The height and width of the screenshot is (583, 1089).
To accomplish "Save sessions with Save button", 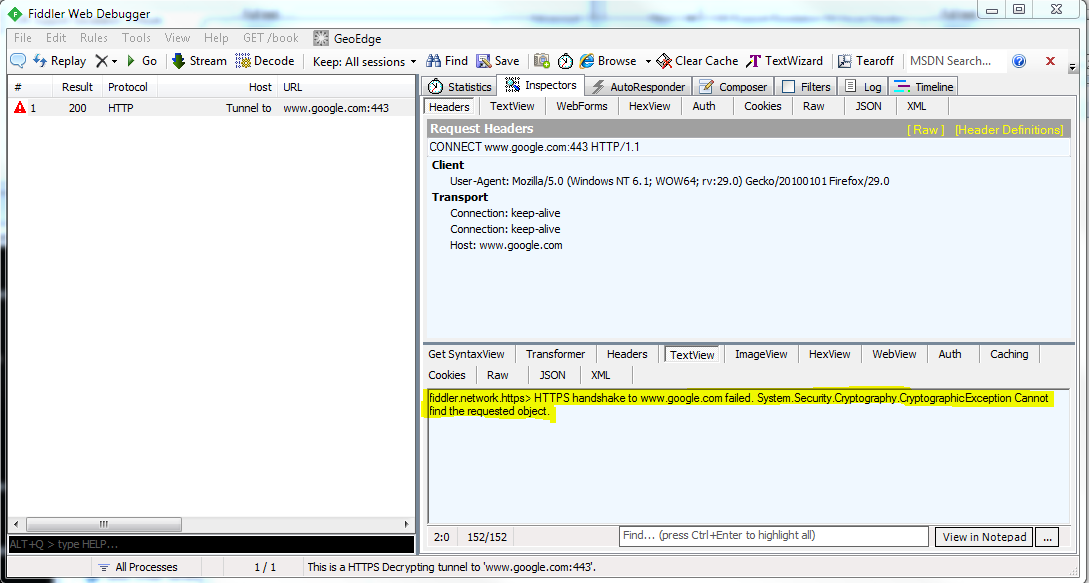I will pos(498,61).
